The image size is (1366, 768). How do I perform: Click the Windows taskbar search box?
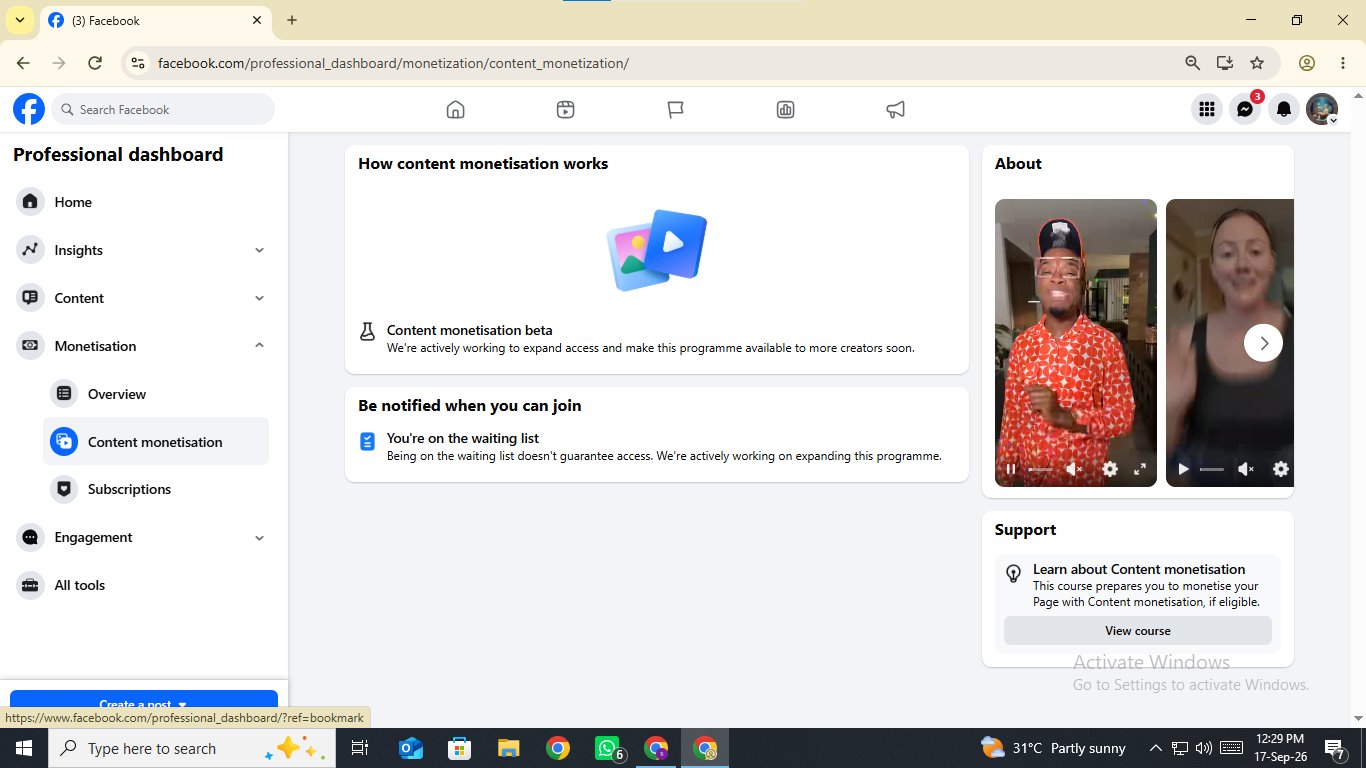click(190, 748)
